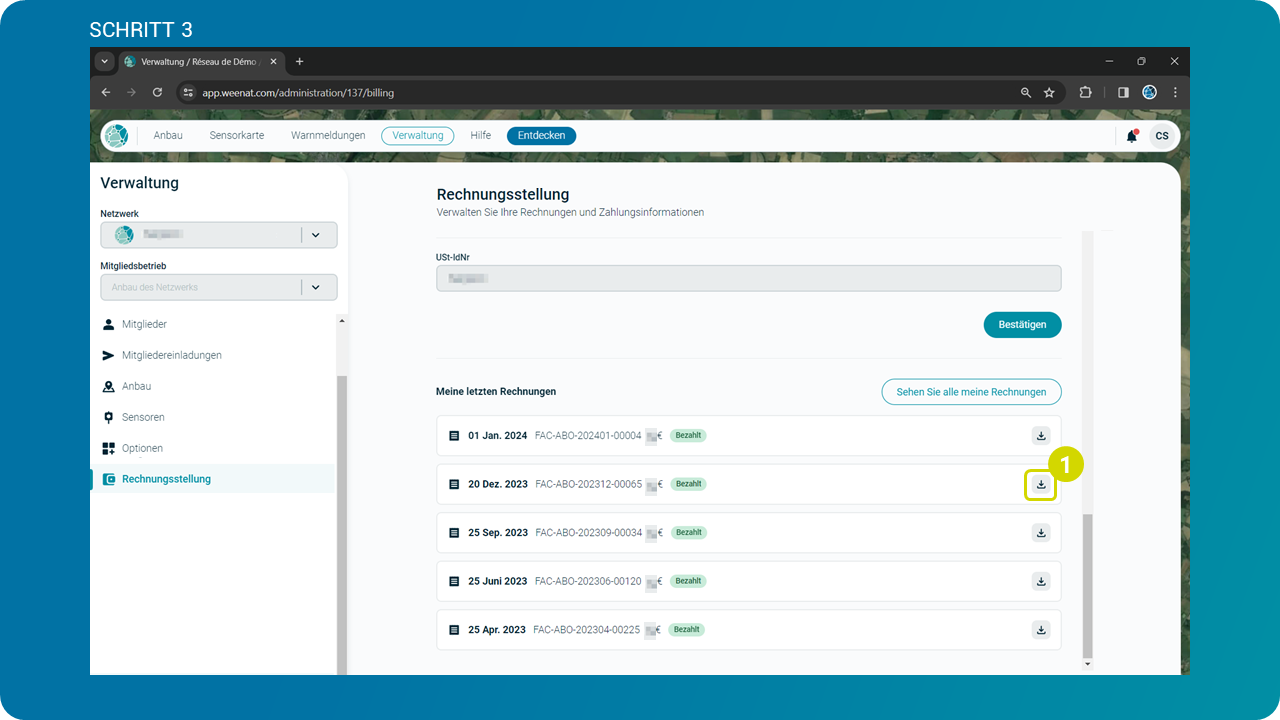The image size is (1280, 720).
Task: Download the 01 Jan. 2024 invoice
Action: (1041, 436)
